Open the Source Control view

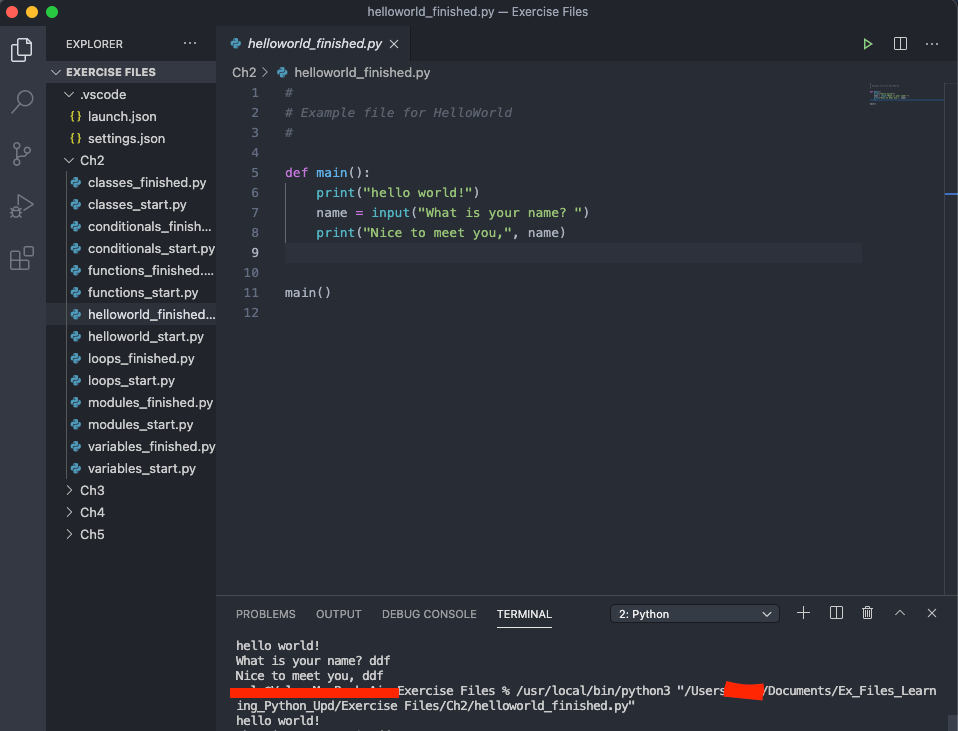pyautogui.click(x=22, y=154)
